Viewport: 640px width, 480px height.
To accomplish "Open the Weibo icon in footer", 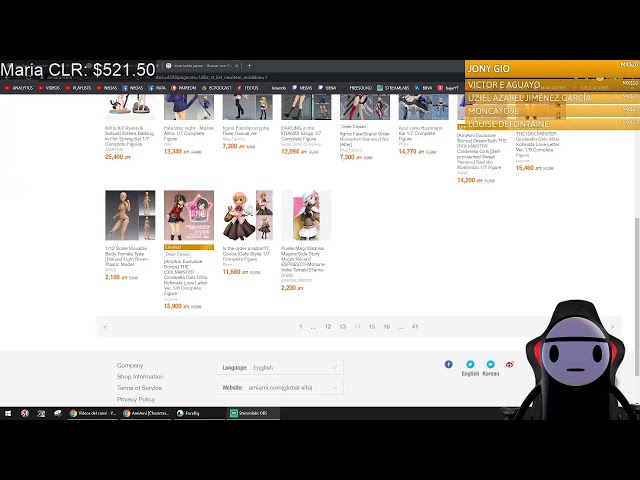I will [x=509, y=364].
